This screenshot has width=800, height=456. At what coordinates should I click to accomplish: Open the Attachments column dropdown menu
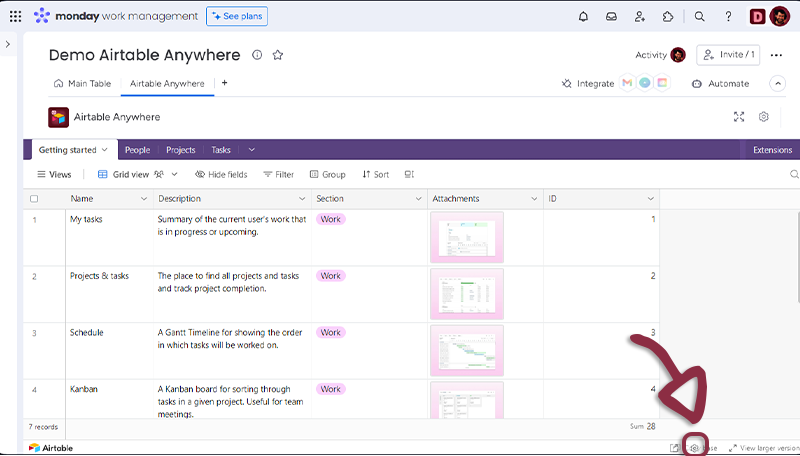click(x=535, y=199)
